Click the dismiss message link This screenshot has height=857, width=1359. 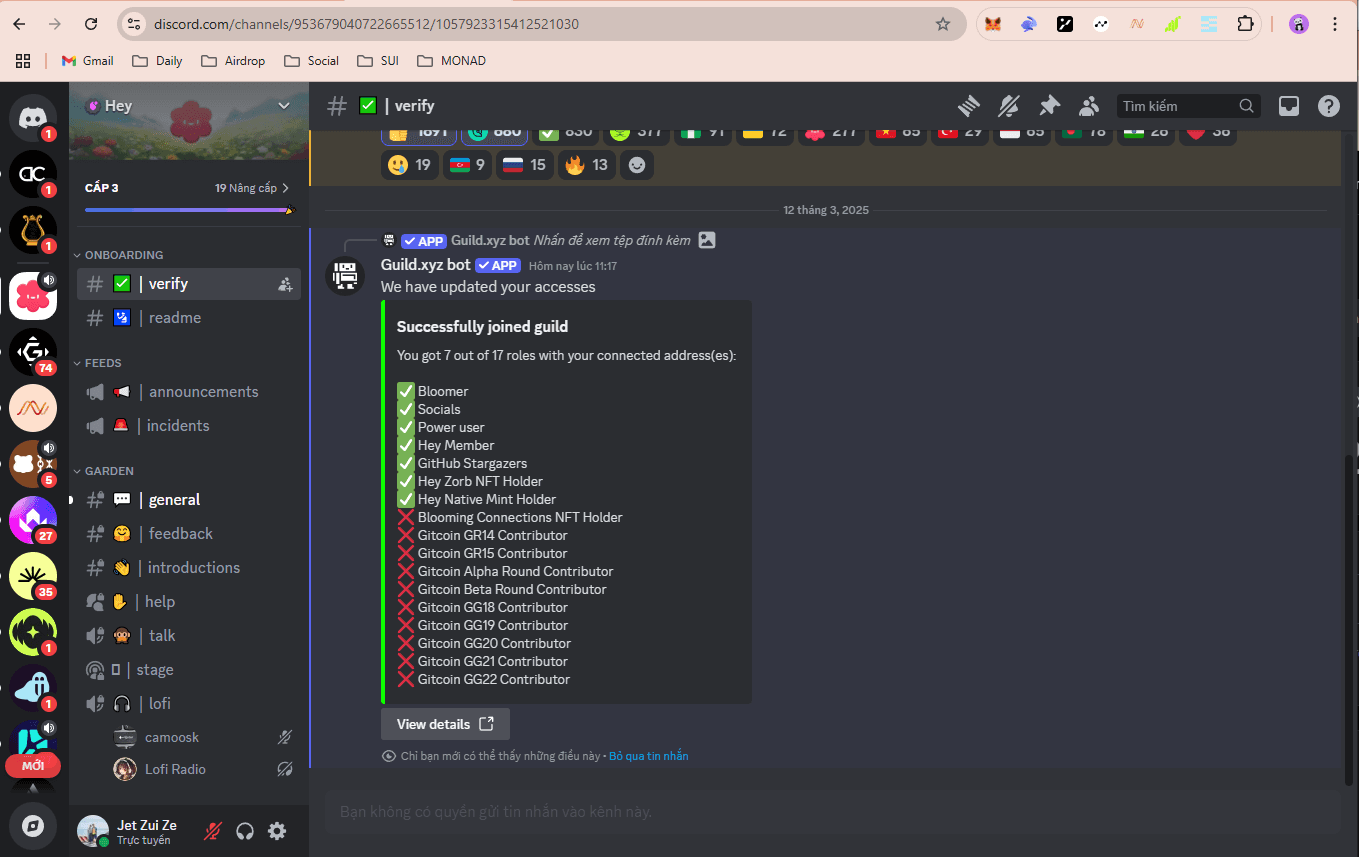[648, 756]
